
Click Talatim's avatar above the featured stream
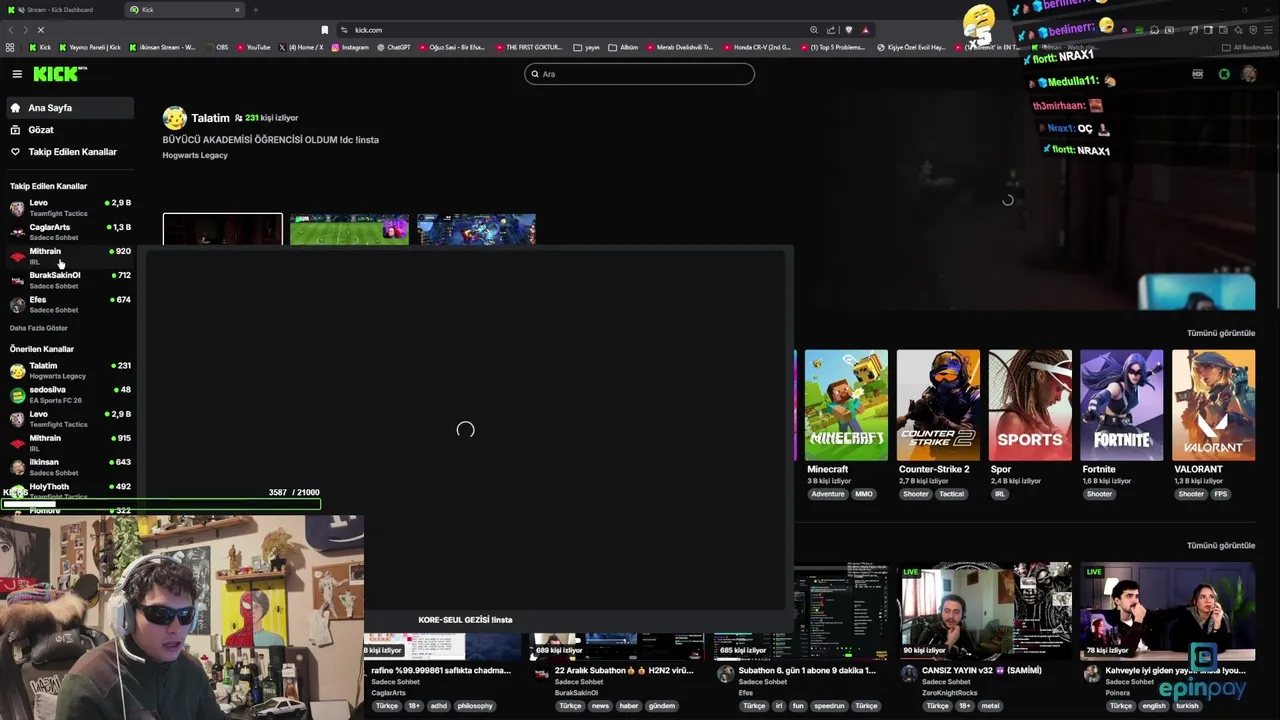175,118
